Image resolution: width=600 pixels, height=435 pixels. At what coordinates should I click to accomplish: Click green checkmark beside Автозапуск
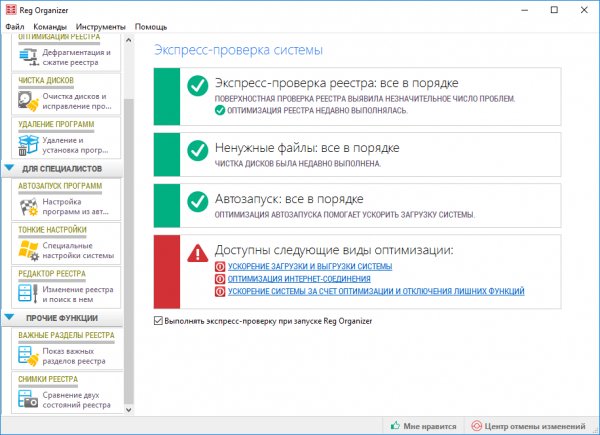[198, 202]
